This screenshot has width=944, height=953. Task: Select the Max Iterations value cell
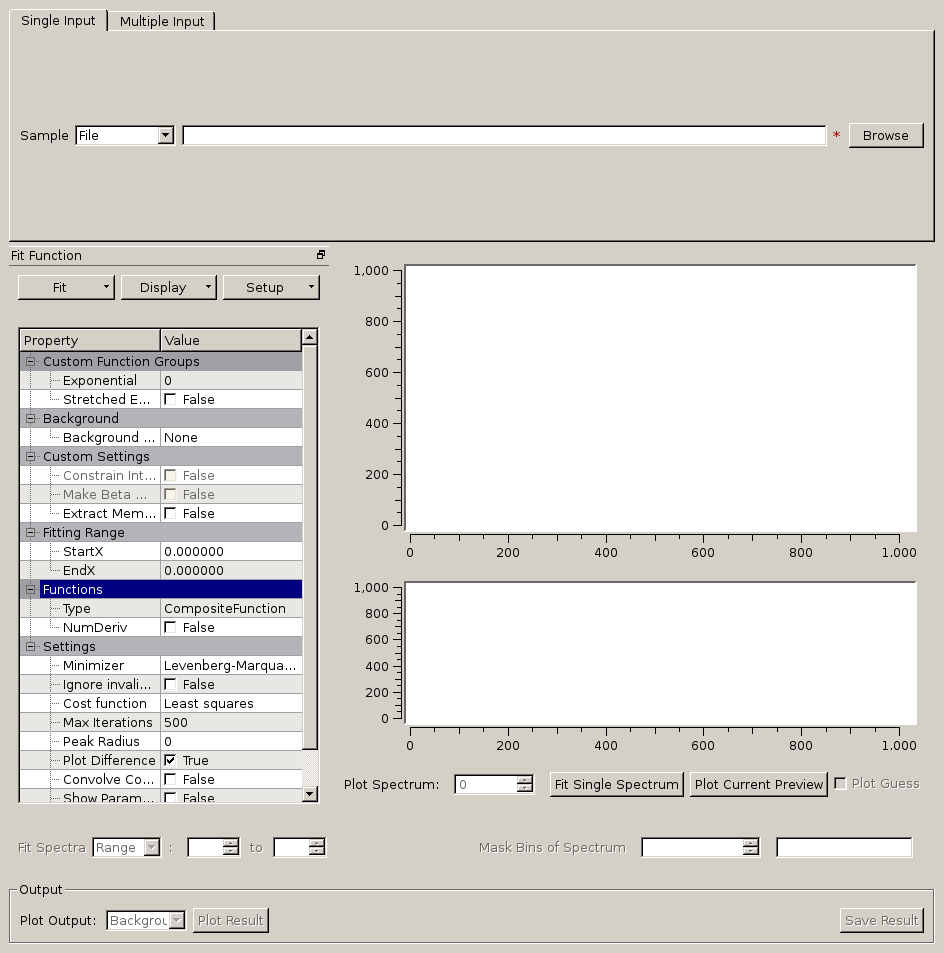pos(230,723)
